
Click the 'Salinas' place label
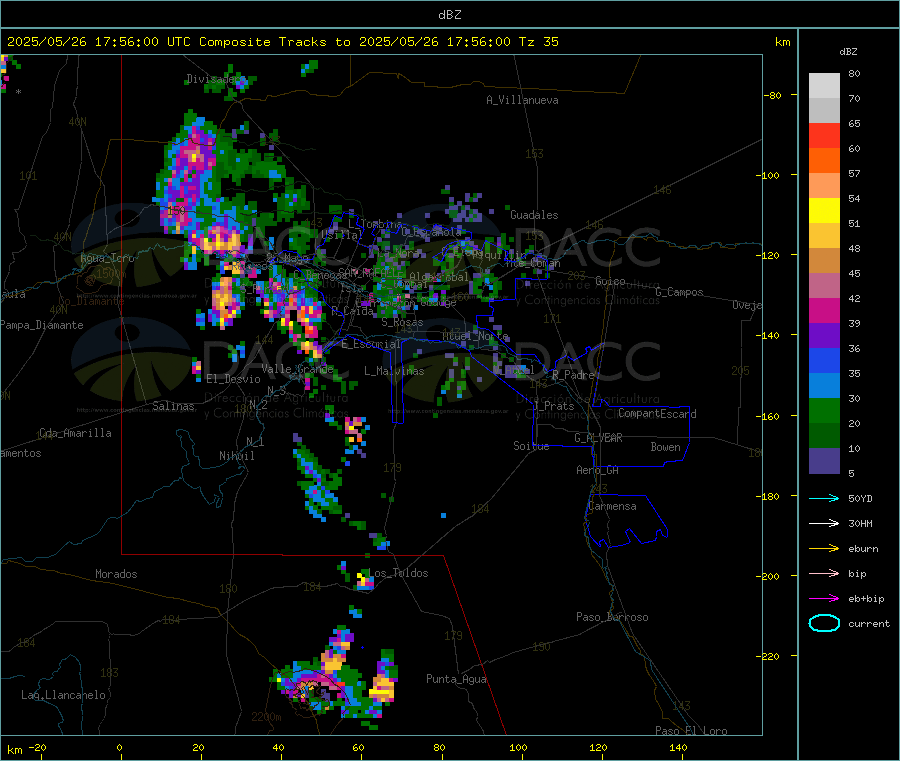[173, 406]
